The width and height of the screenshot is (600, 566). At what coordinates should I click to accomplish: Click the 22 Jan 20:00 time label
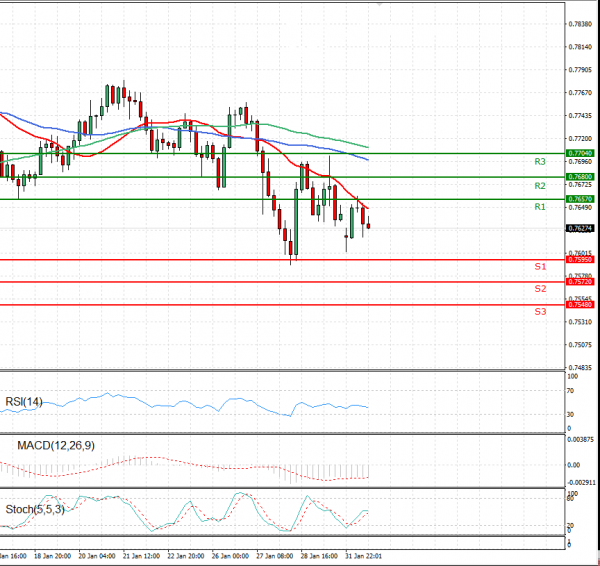pyautogui.click(x=186, y=556)
